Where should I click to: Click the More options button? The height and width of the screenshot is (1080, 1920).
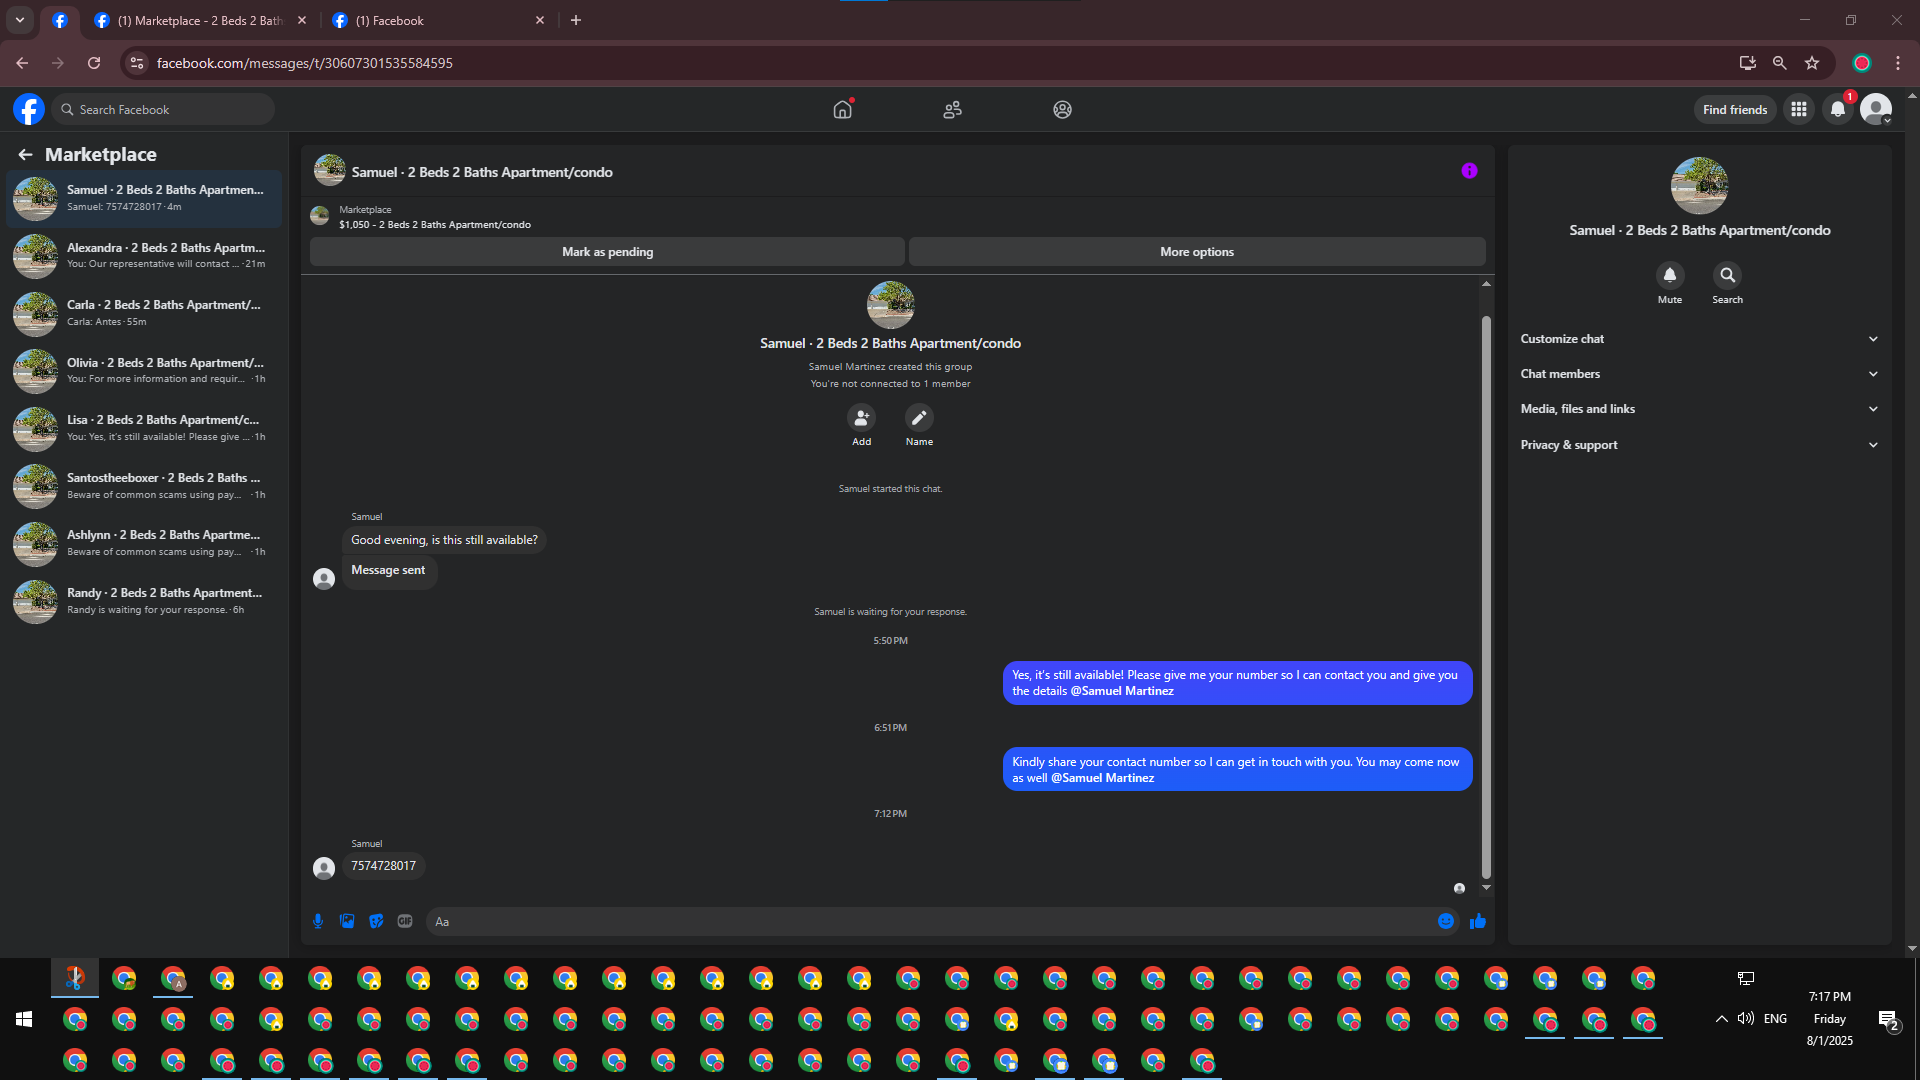(1197, 252)
